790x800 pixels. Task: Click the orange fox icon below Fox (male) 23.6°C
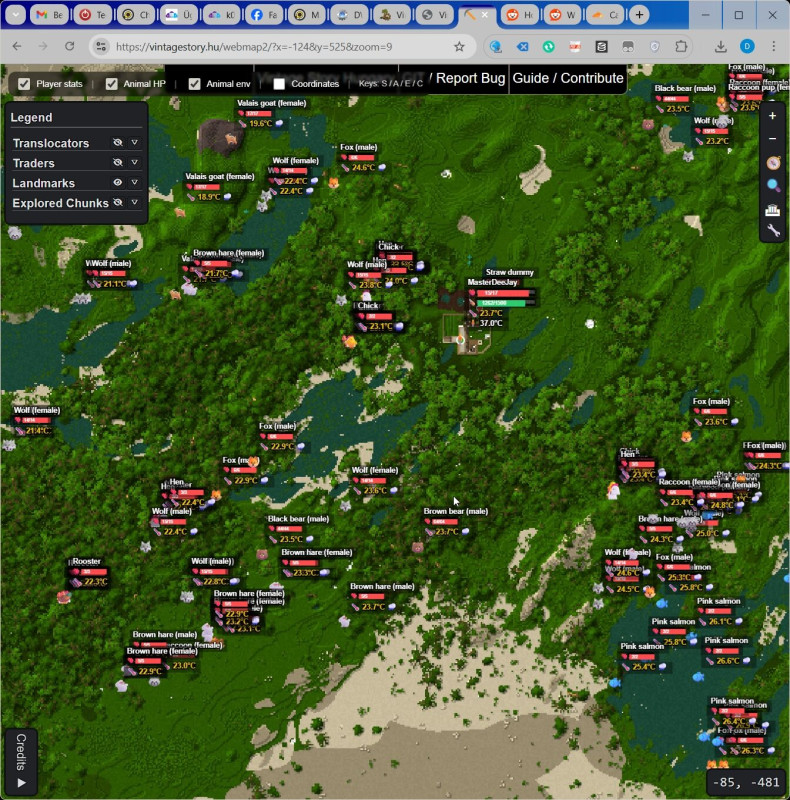[686, 437]
